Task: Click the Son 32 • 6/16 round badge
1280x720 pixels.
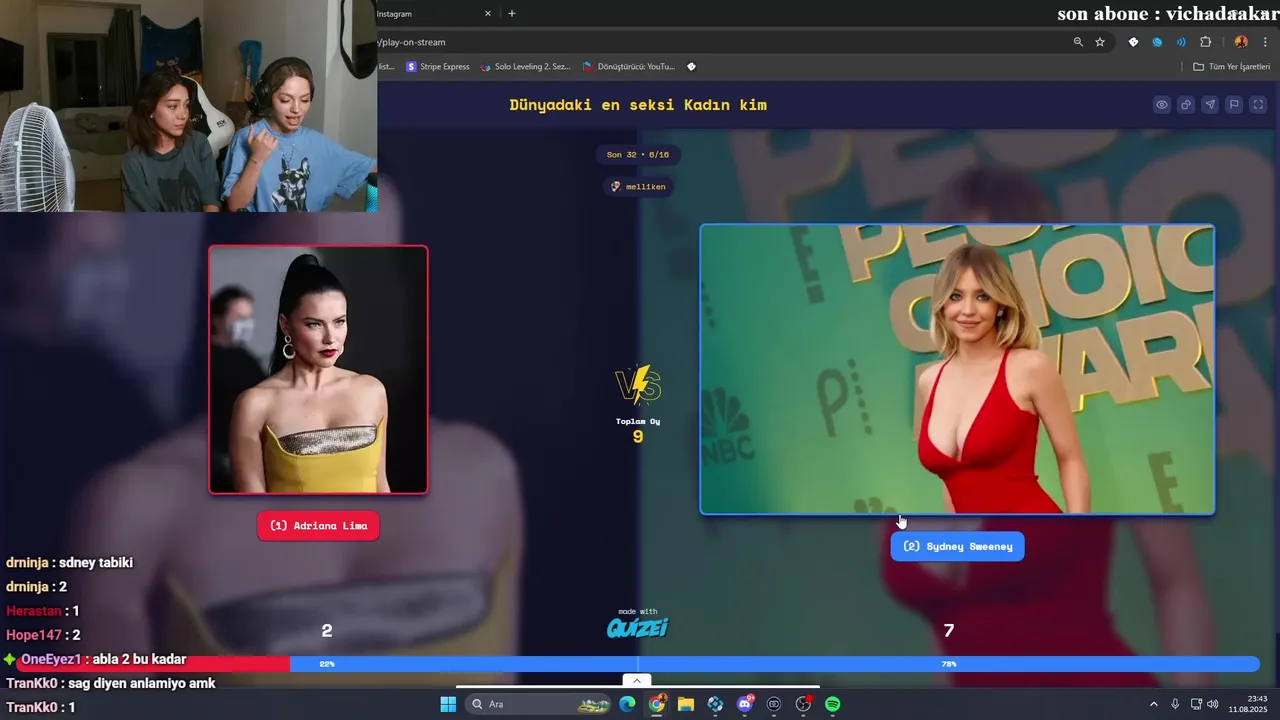Action: [x=638, y=155]
